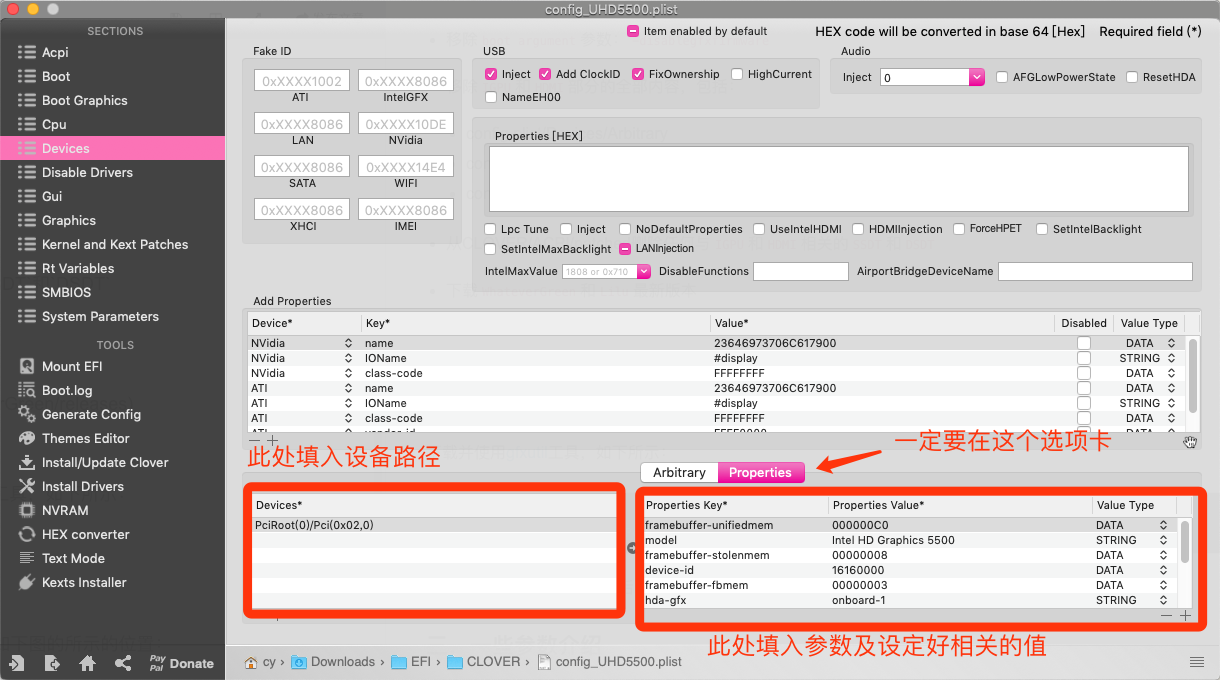Open the Boot.log viewer
1220x680 pixels.
point(67,390)
